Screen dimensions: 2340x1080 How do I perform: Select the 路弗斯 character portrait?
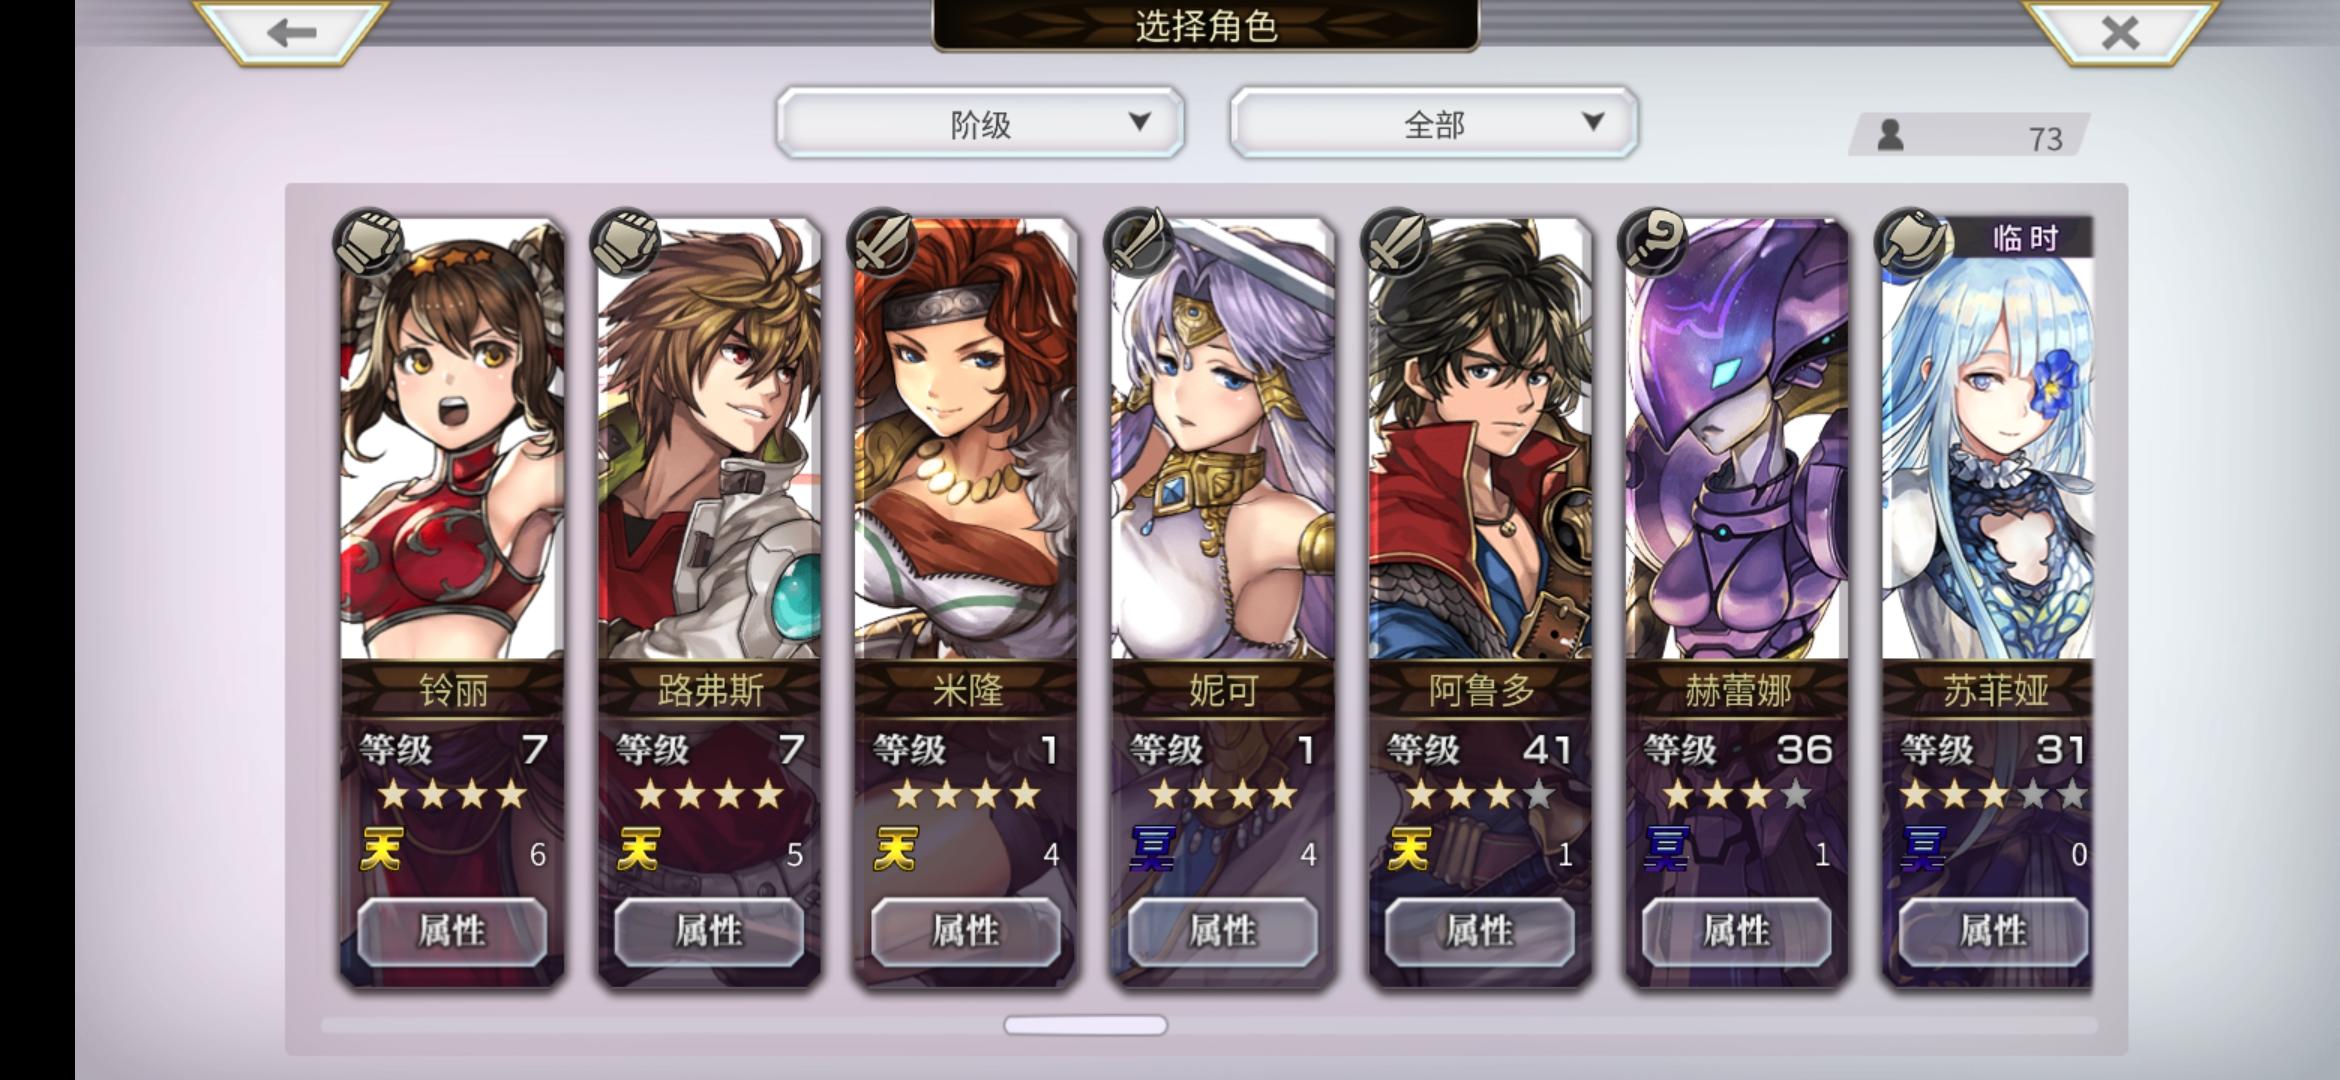pyautogui.click(x=709, y=440)
